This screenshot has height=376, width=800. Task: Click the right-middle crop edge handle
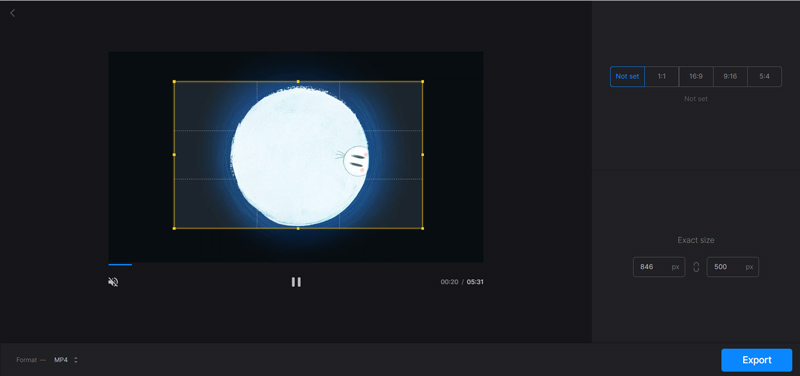(422, 155)
